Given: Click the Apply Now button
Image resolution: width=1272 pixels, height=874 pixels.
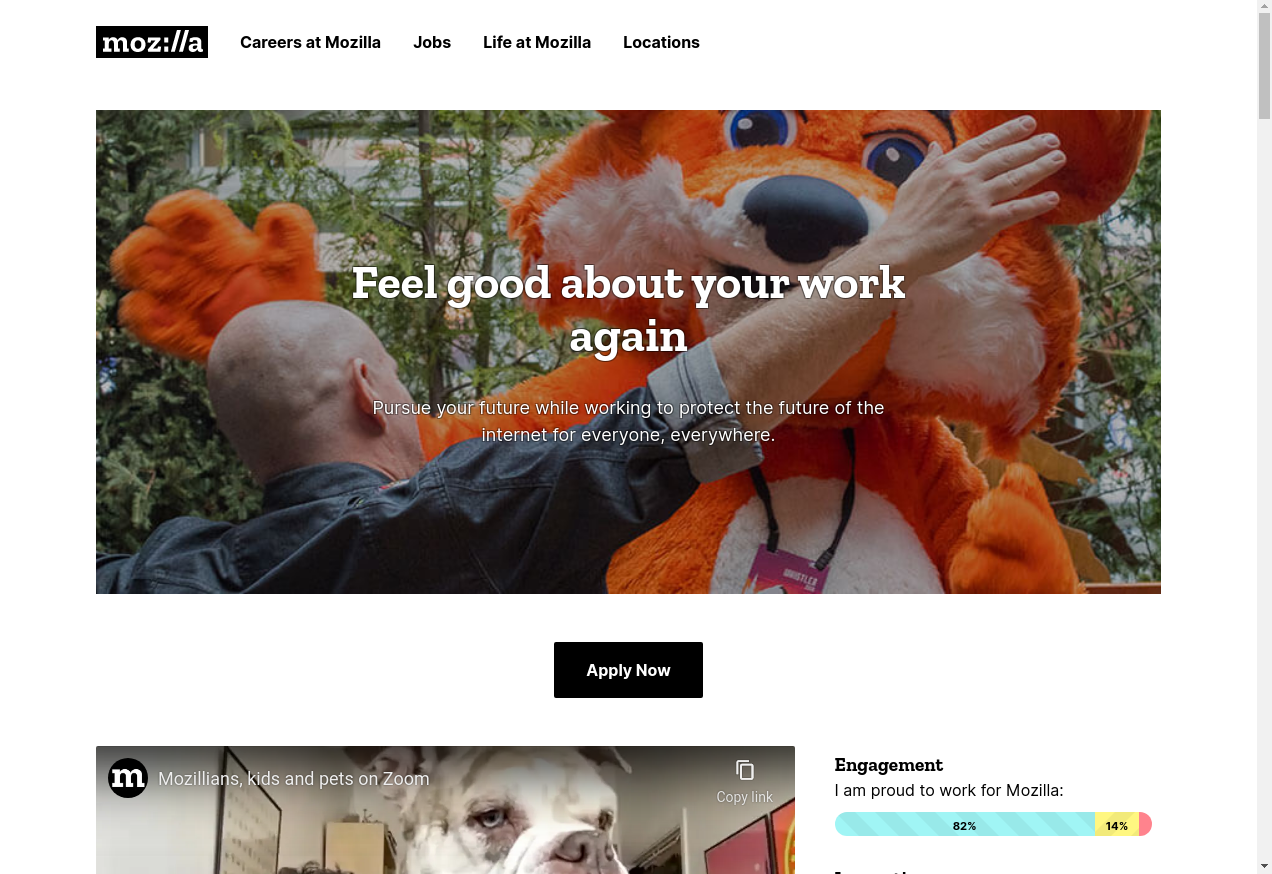Looking at the screenshot, I should click(x=628, y=670).
